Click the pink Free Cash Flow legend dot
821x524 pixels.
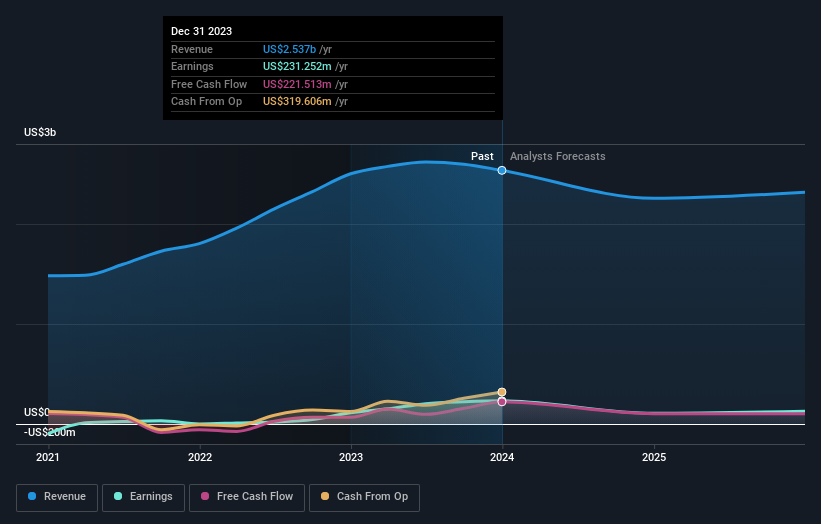(205, 496)
